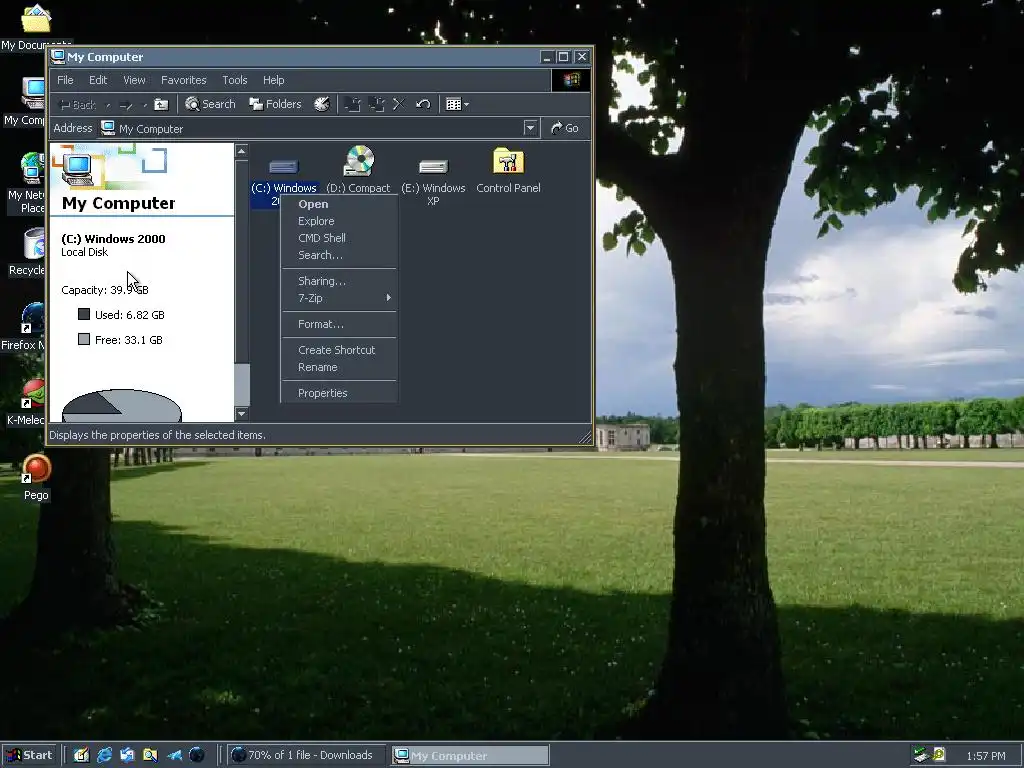
Task: Choose Search... in the context menu
Action: (x=338, y=255)
